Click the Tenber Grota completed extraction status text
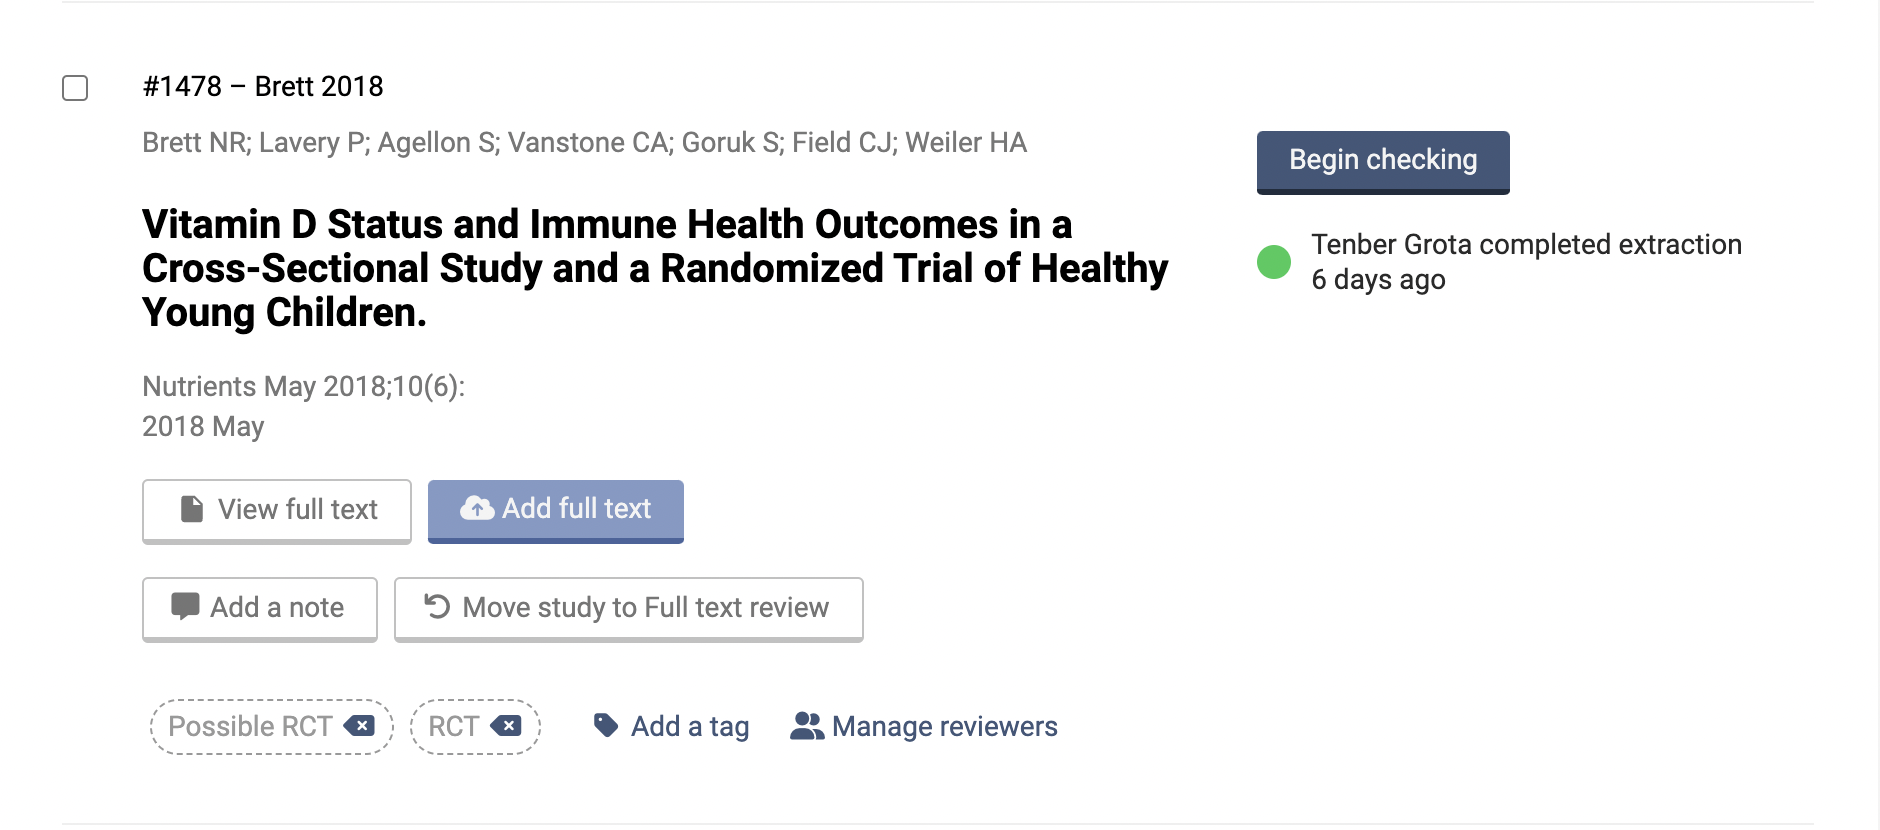 [1526, 262]
